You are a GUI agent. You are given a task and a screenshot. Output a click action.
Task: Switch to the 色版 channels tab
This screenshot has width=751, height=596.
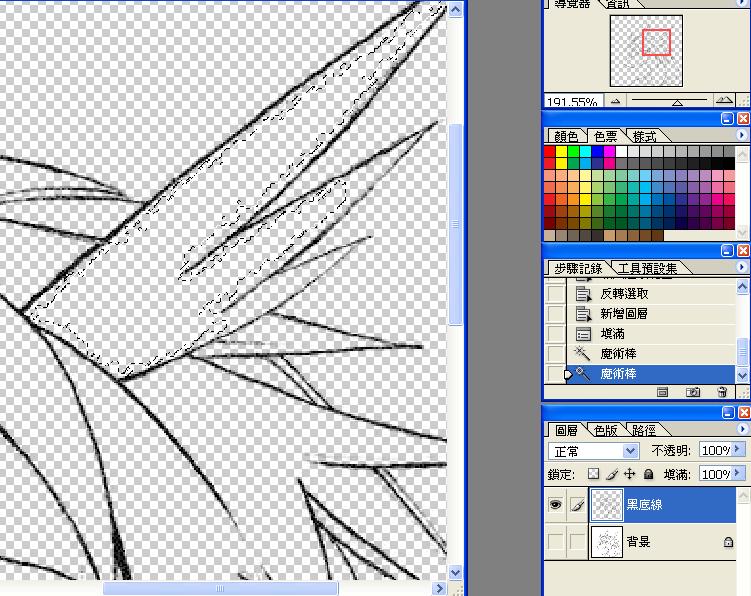point(606,430)
